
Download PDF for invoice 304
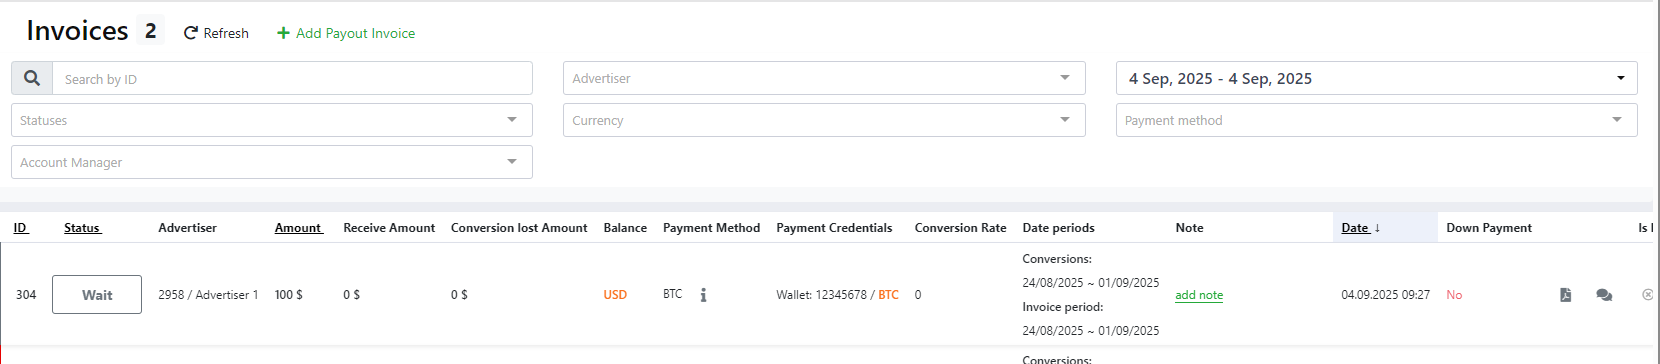coord(1565,295)
